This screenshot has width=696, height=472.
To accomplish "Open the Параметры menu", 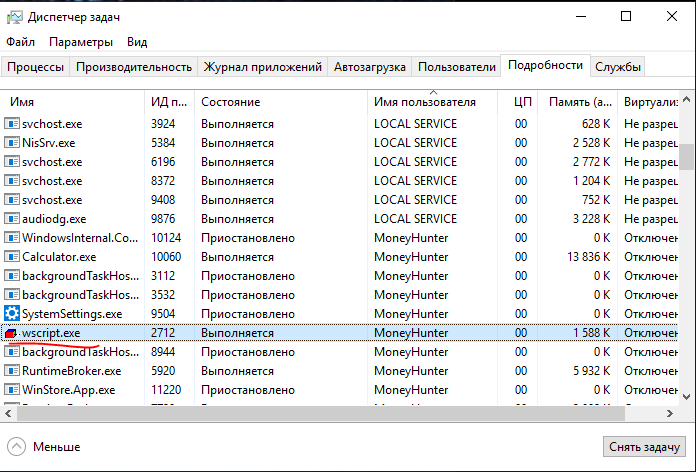I will click(81, 42).
